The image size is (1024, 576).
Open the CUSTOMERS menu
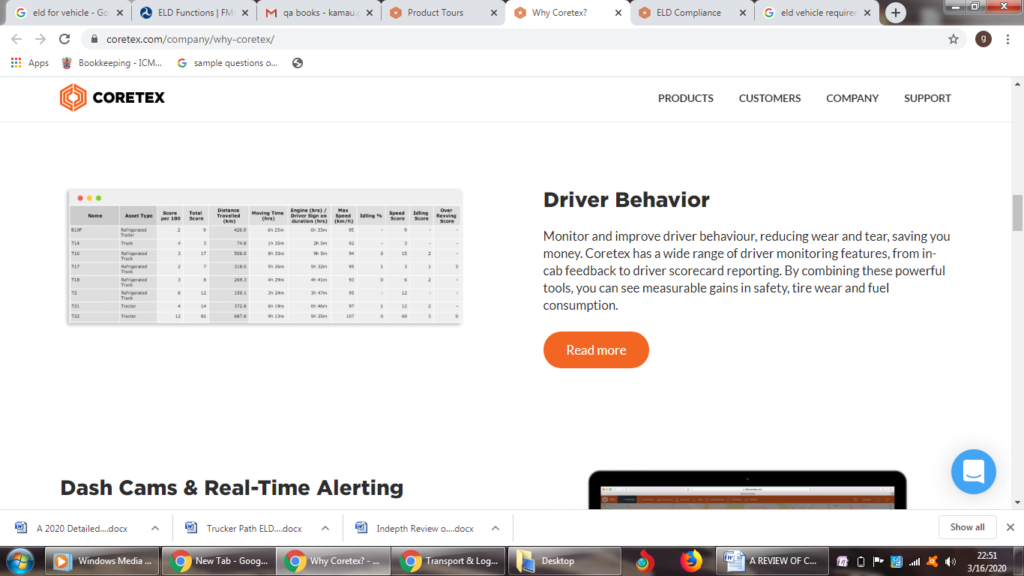coord(769,98)
